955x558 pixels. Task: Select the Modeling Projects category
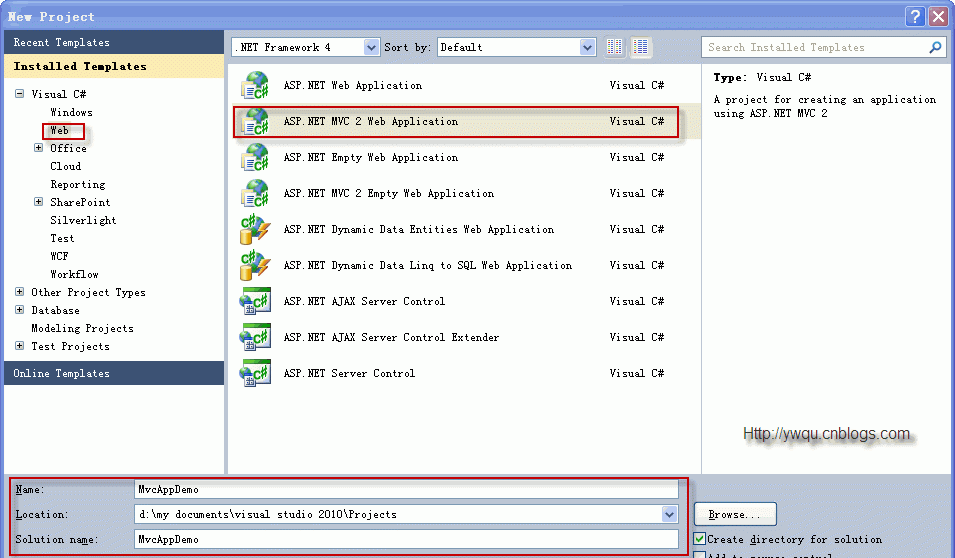(x=82, y=328)
